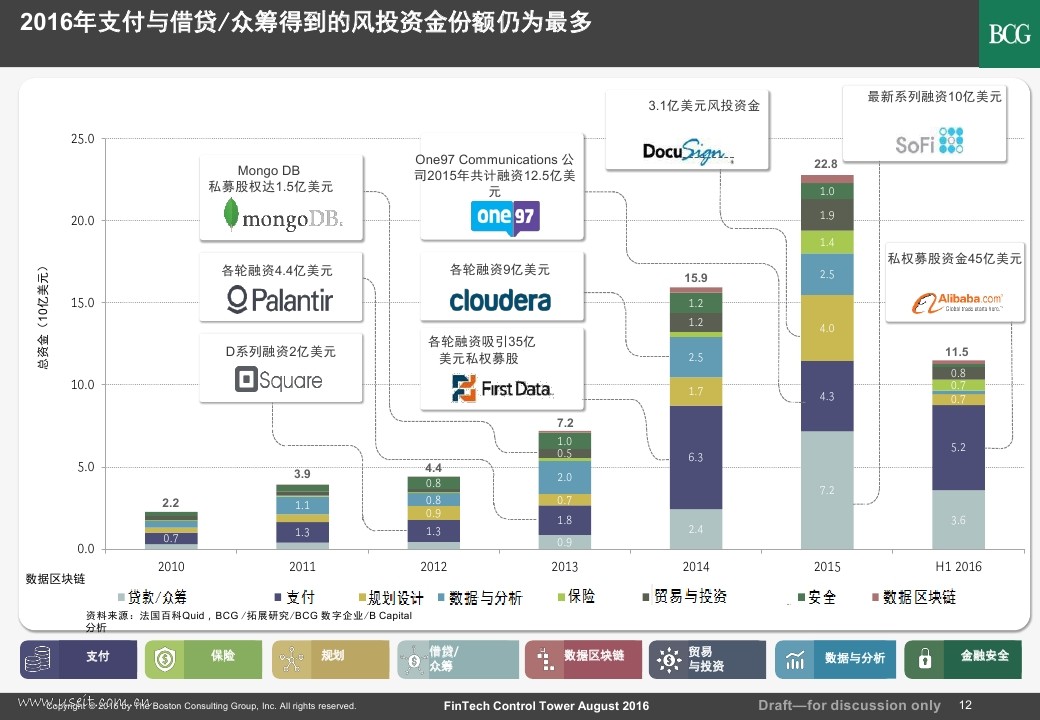
Task: Click the slide title about 2016年支付与借贷/众筹
Action: (x=306, y=22)
